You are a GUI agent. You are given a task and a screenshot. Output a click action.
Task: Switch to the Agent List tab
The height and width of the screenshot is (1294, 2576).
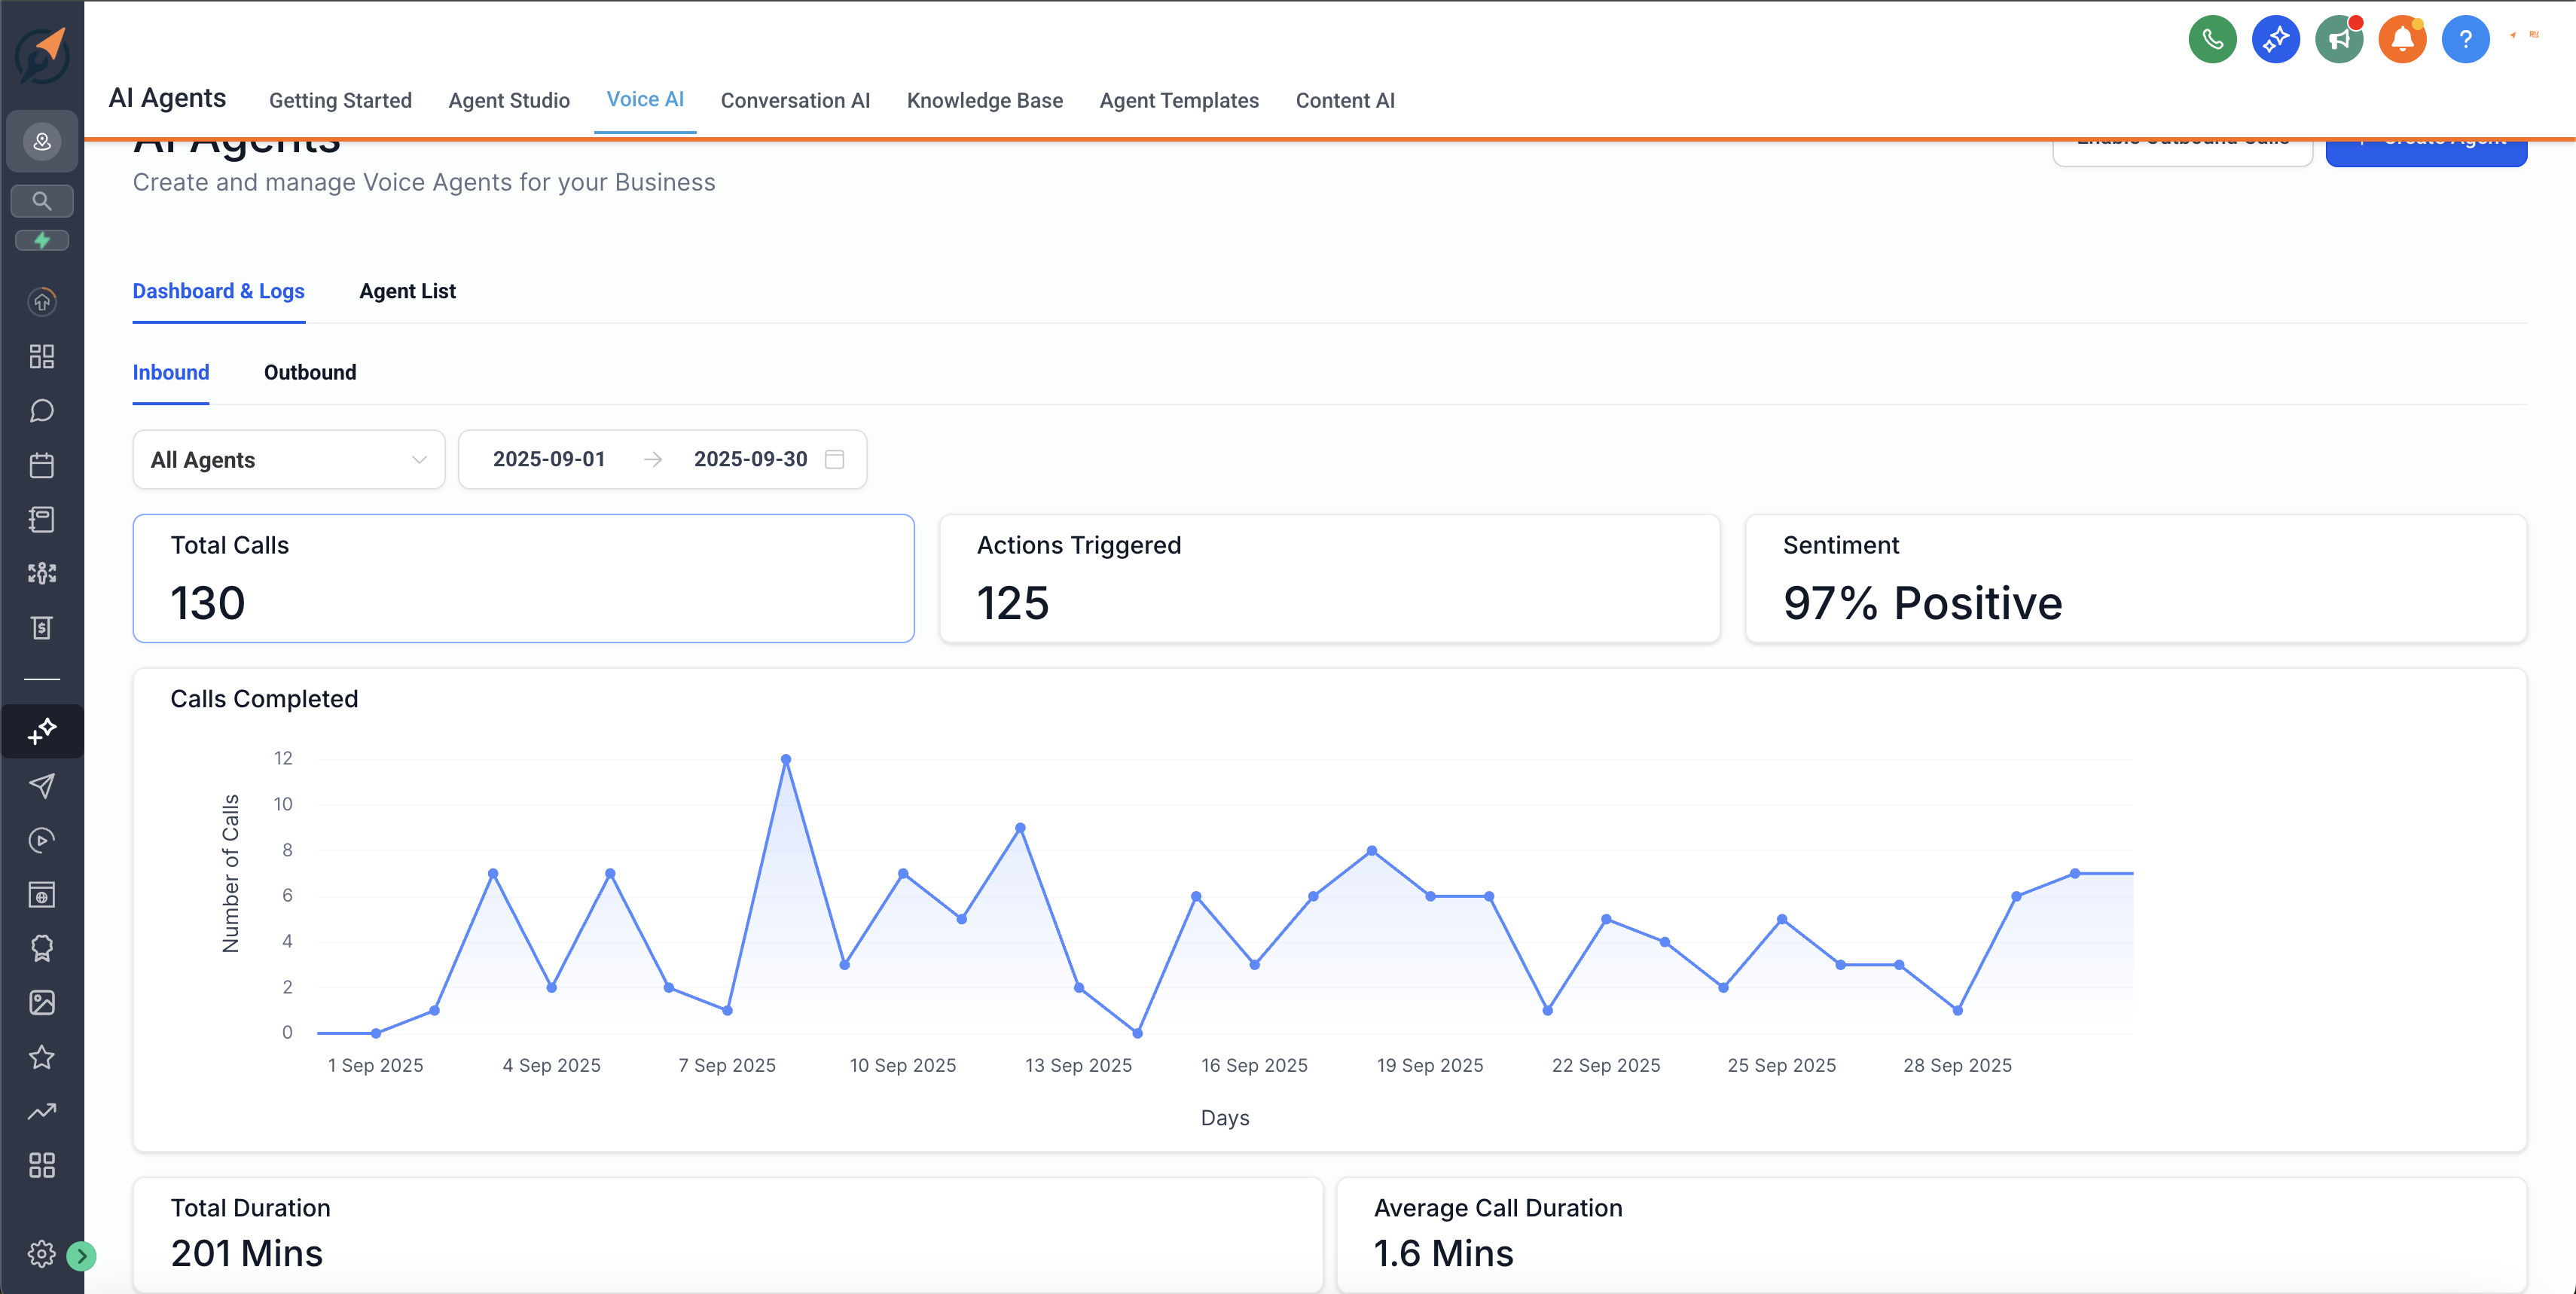(407, 291)
